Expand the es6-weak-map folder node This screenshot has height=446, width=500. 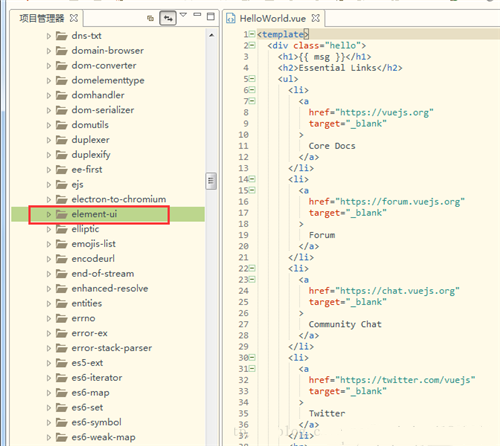(x=49, y=437)
